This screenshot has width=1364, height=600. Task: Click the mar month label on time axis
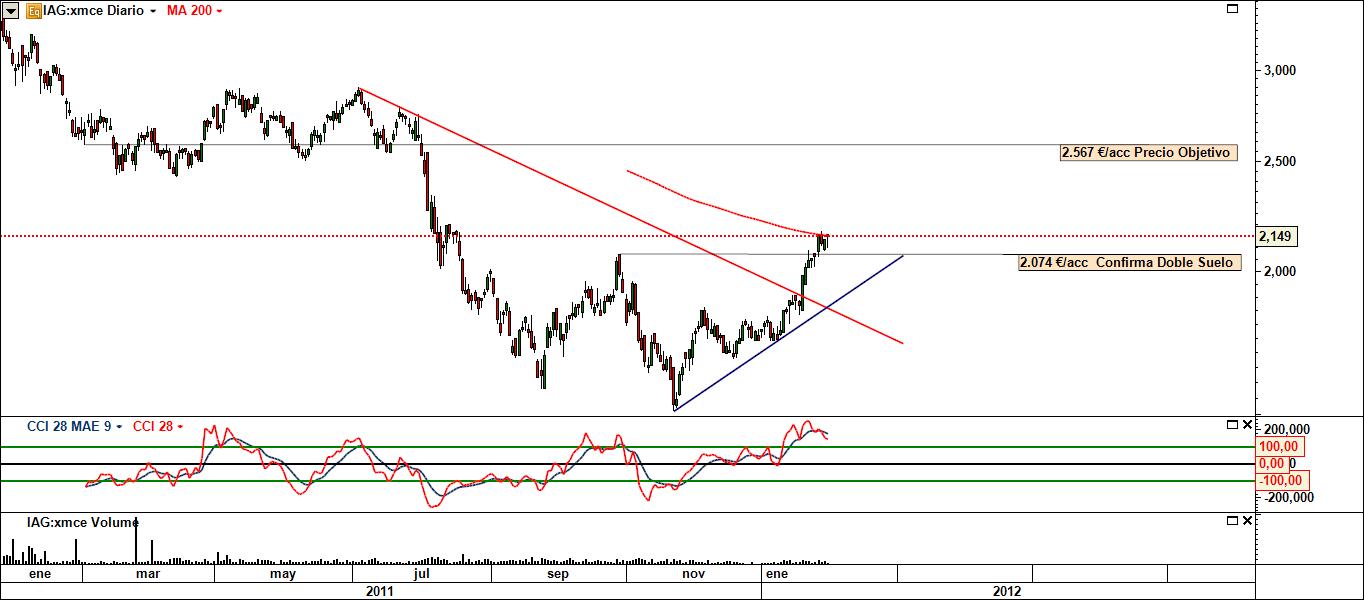(x=148, y=574)
